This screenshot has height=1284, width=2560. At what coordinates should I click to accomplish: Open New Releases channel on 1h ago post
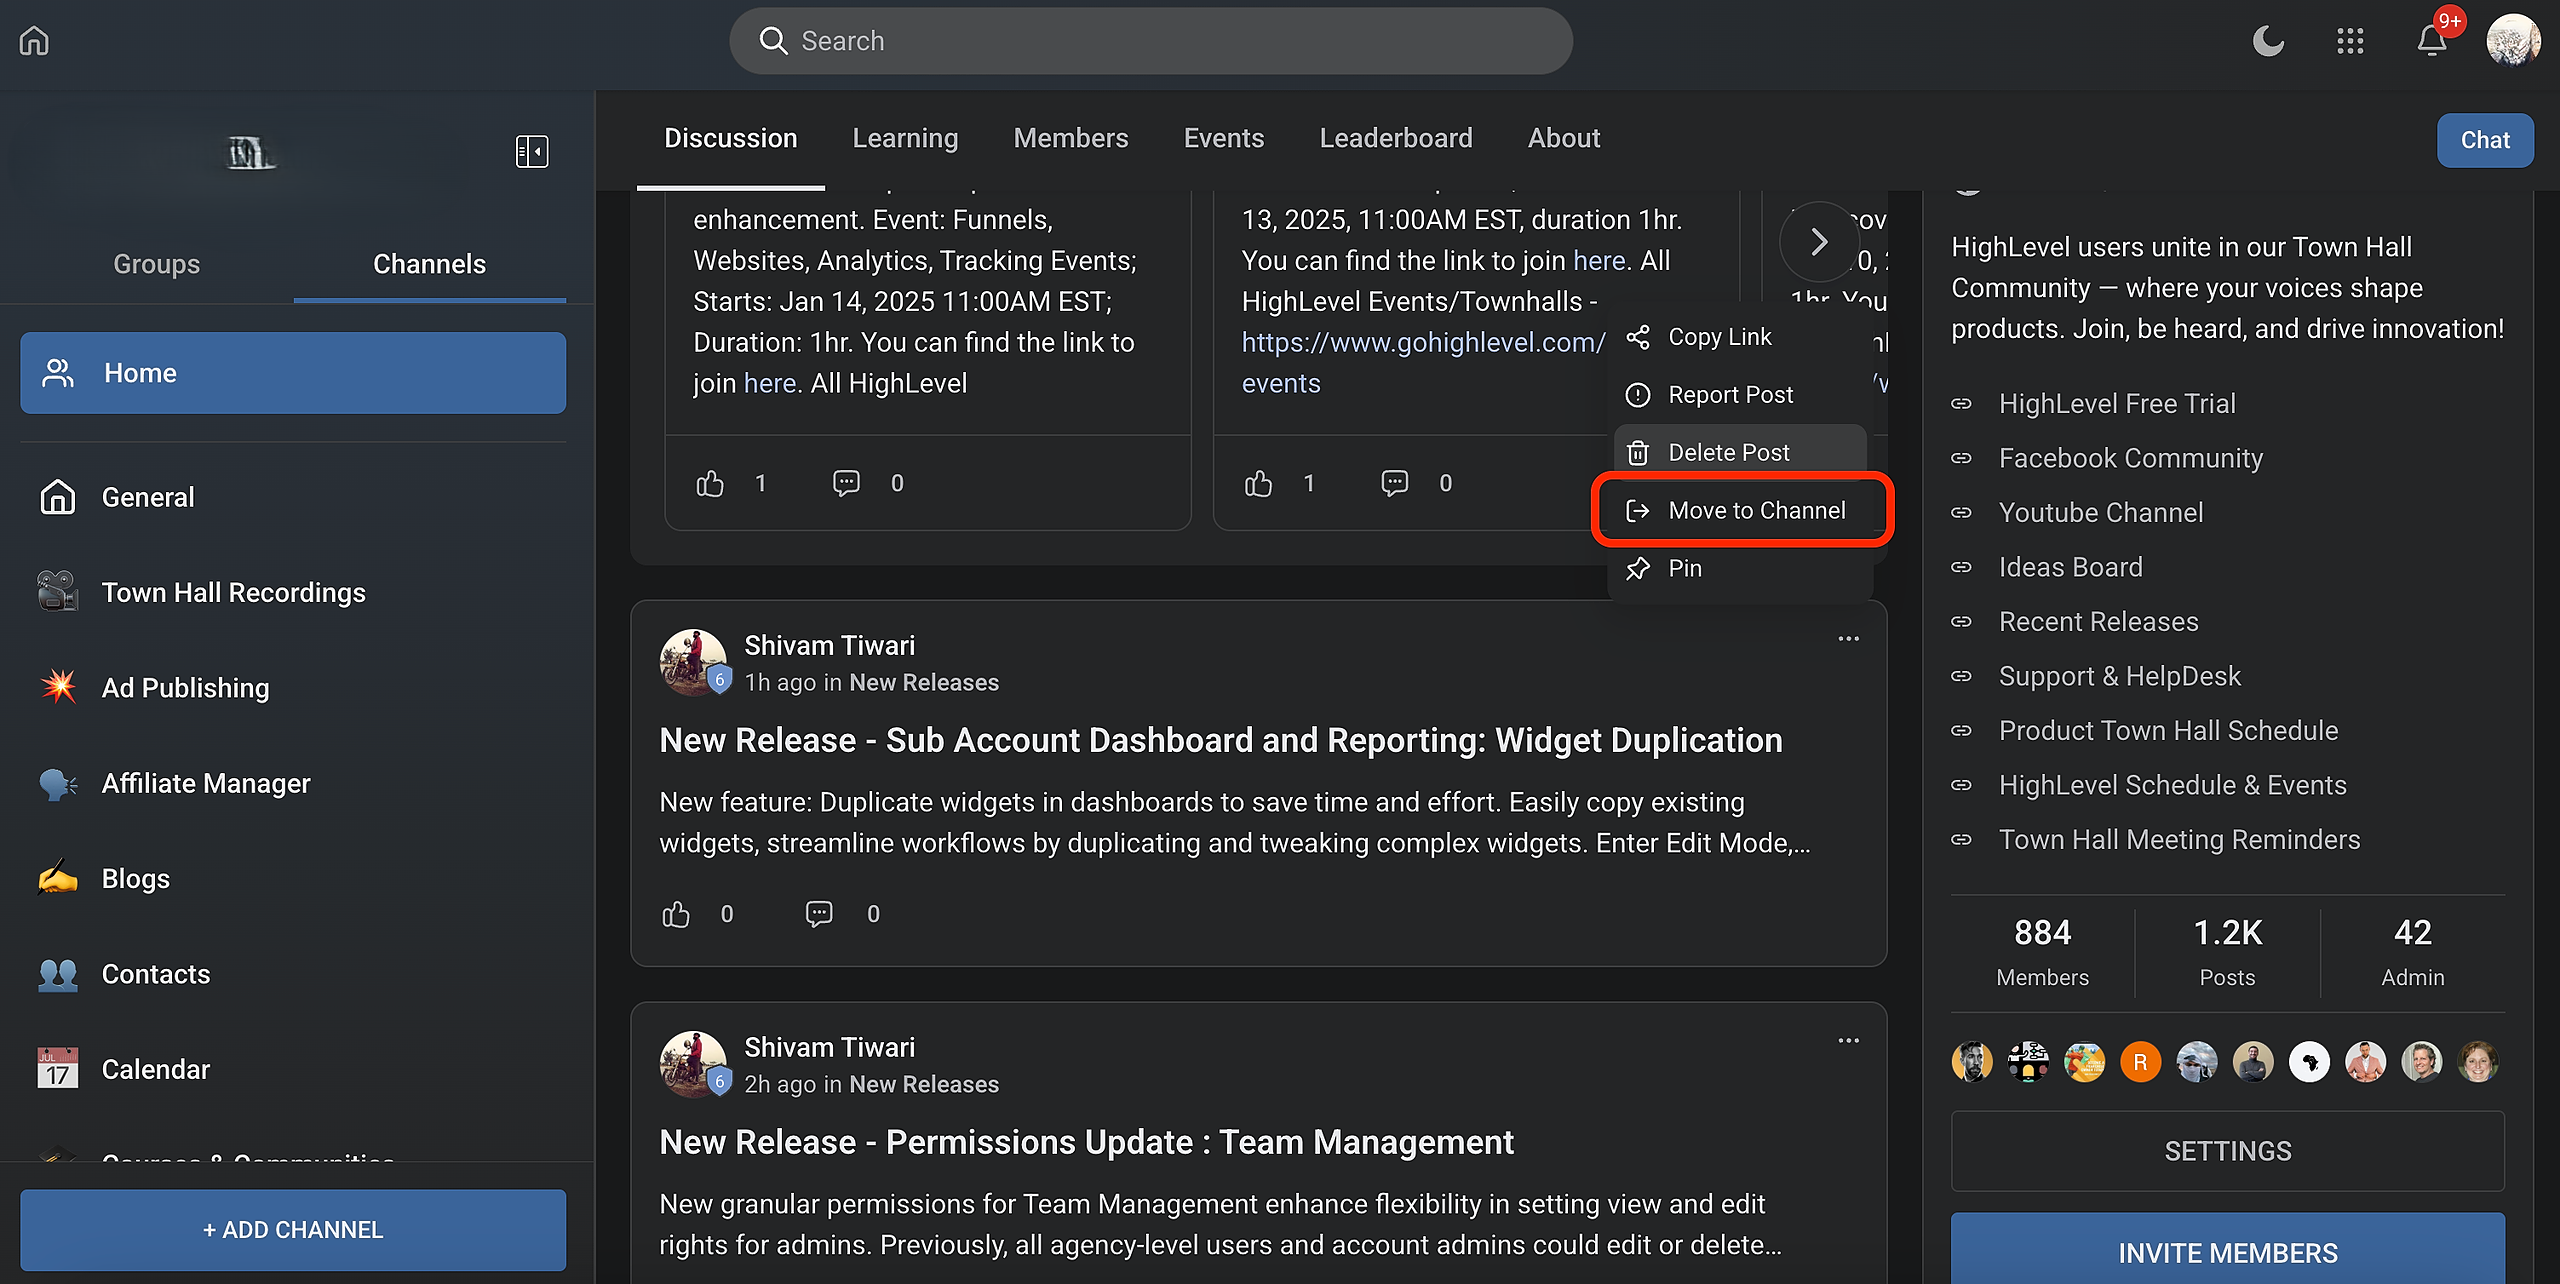pyautogui.click(x=924, y=683)
